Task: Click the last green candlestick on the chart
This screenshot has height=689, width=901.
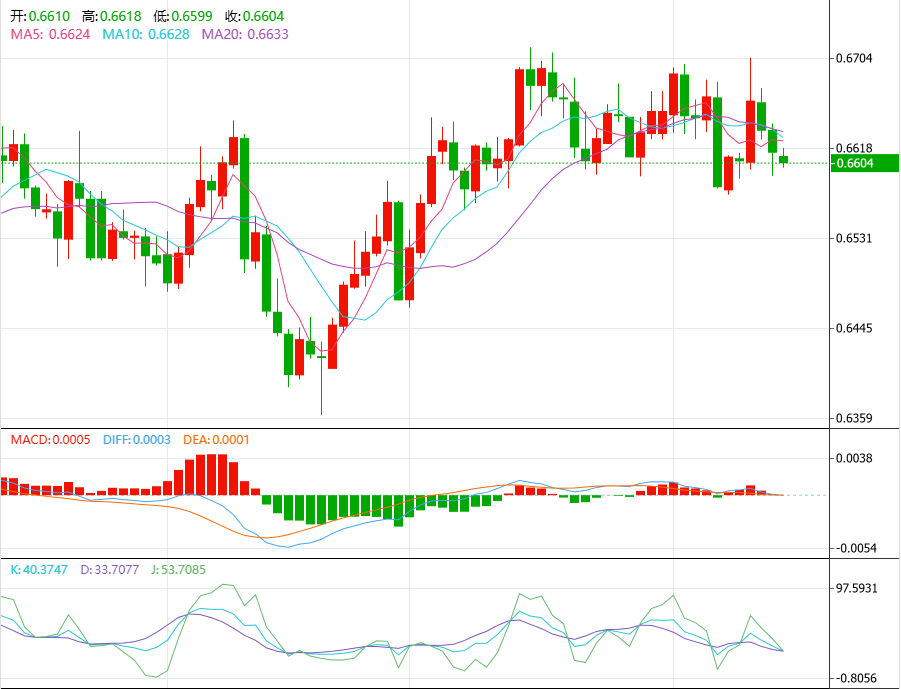Action: click(x=783, y=159)
